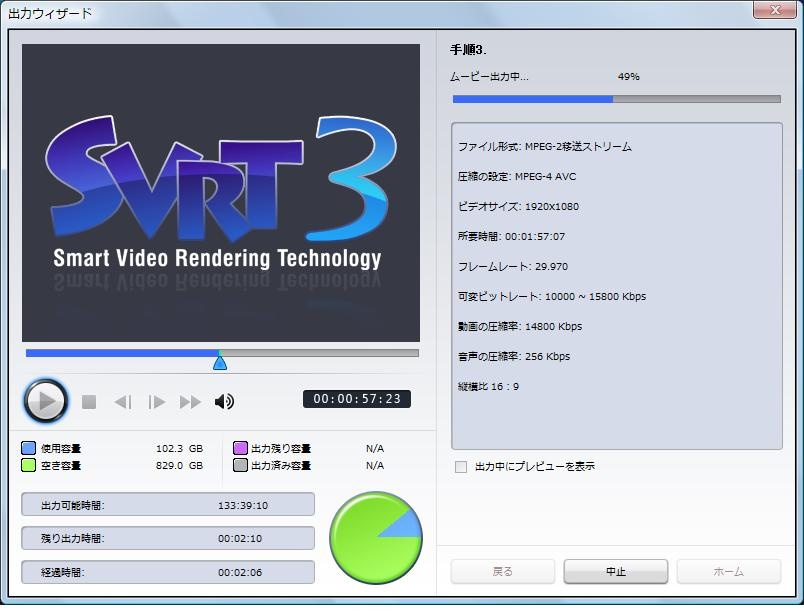This screenshot has height=613, width=804.
Task: Close the 出力ウィザード window
Action: click(775, 10)
